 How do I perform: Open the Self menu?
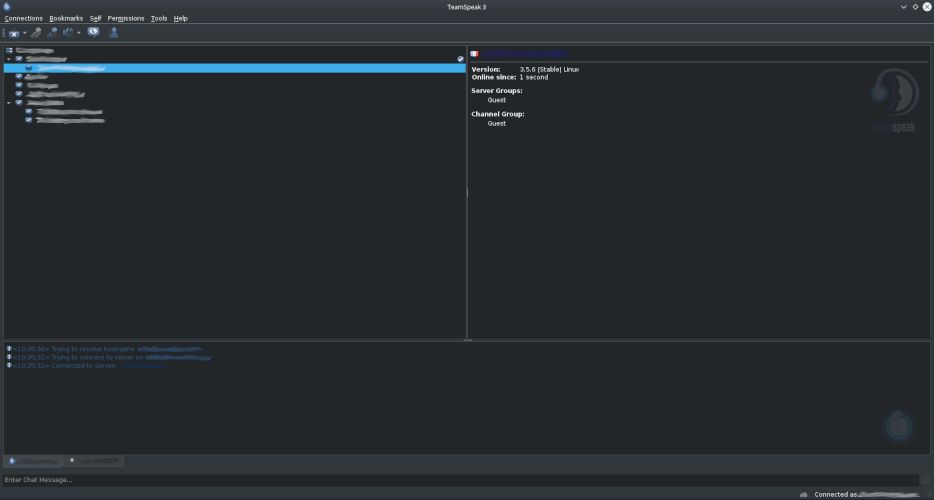tap(95, 18)
